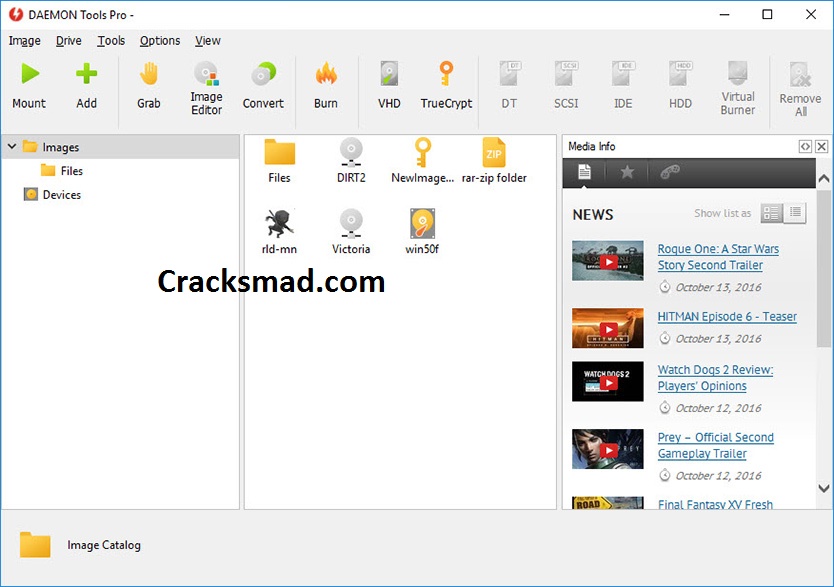
Task: Add an HDD virtual drive
Action: click(680, 73)
